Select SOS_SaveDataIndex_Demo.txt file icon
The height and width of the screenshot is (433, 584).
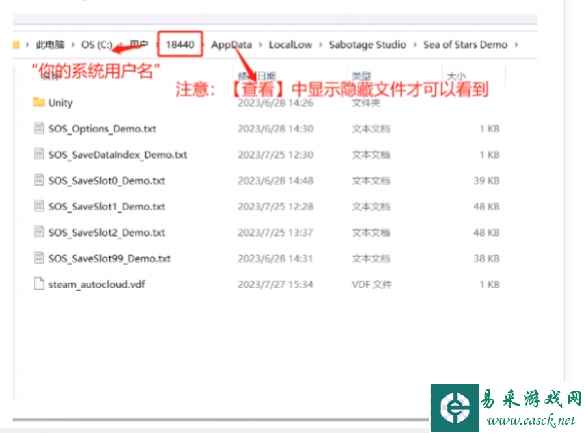coord(39,154)
